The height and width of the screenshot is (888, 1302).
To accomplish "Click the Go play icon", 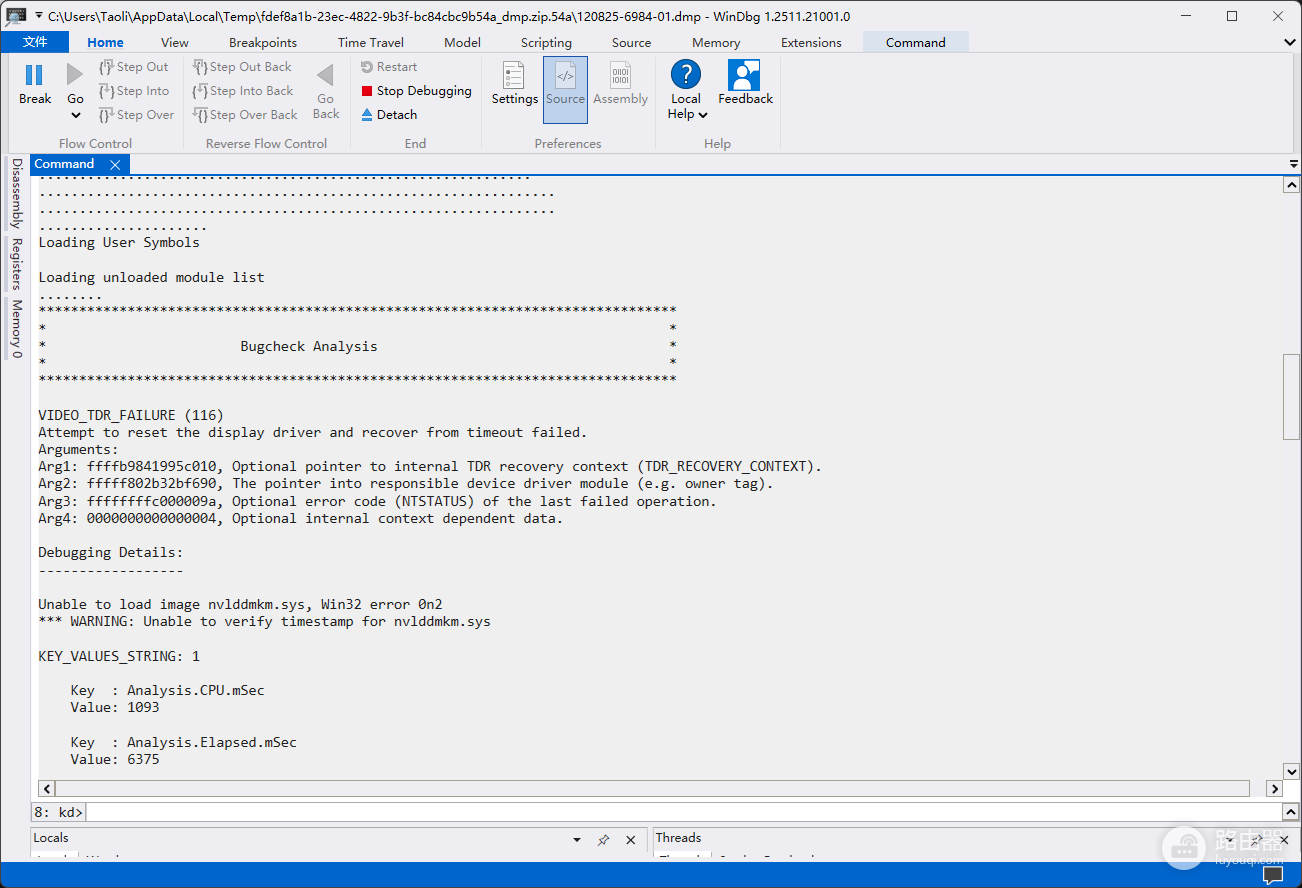I will pyautogui.click(x=75, y=75).
